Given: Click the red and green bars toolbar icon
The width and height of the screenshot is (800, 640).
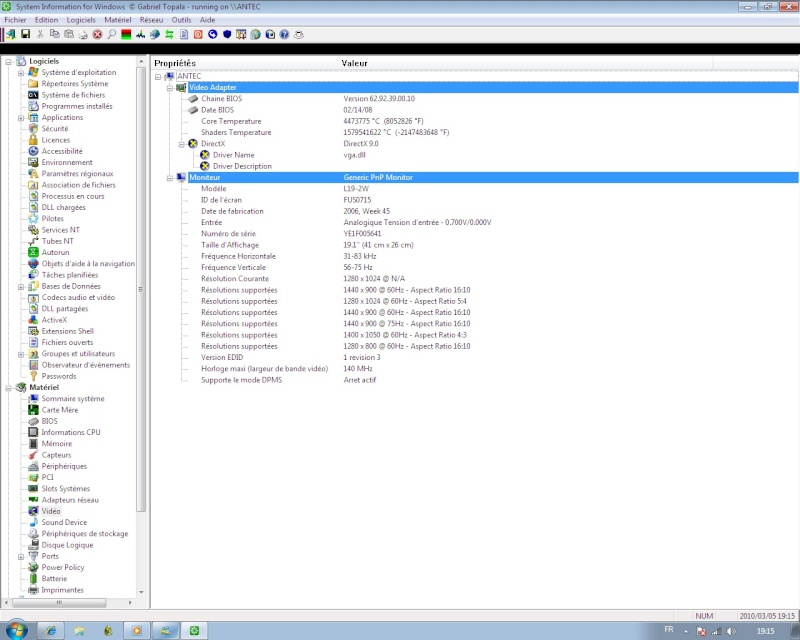Looking at the screenshot, I should 126,34.
